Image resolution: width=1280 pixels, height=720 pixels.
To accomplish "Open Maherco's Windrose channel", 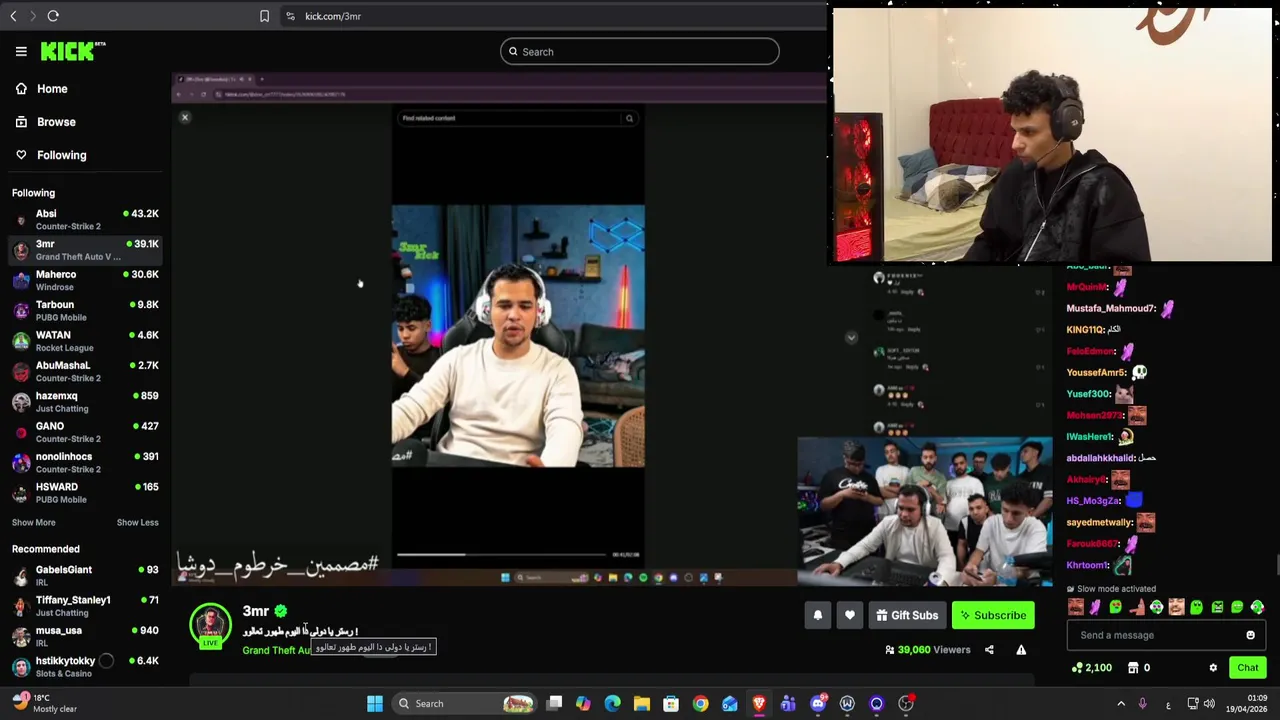I will click(x=85, y=280).
